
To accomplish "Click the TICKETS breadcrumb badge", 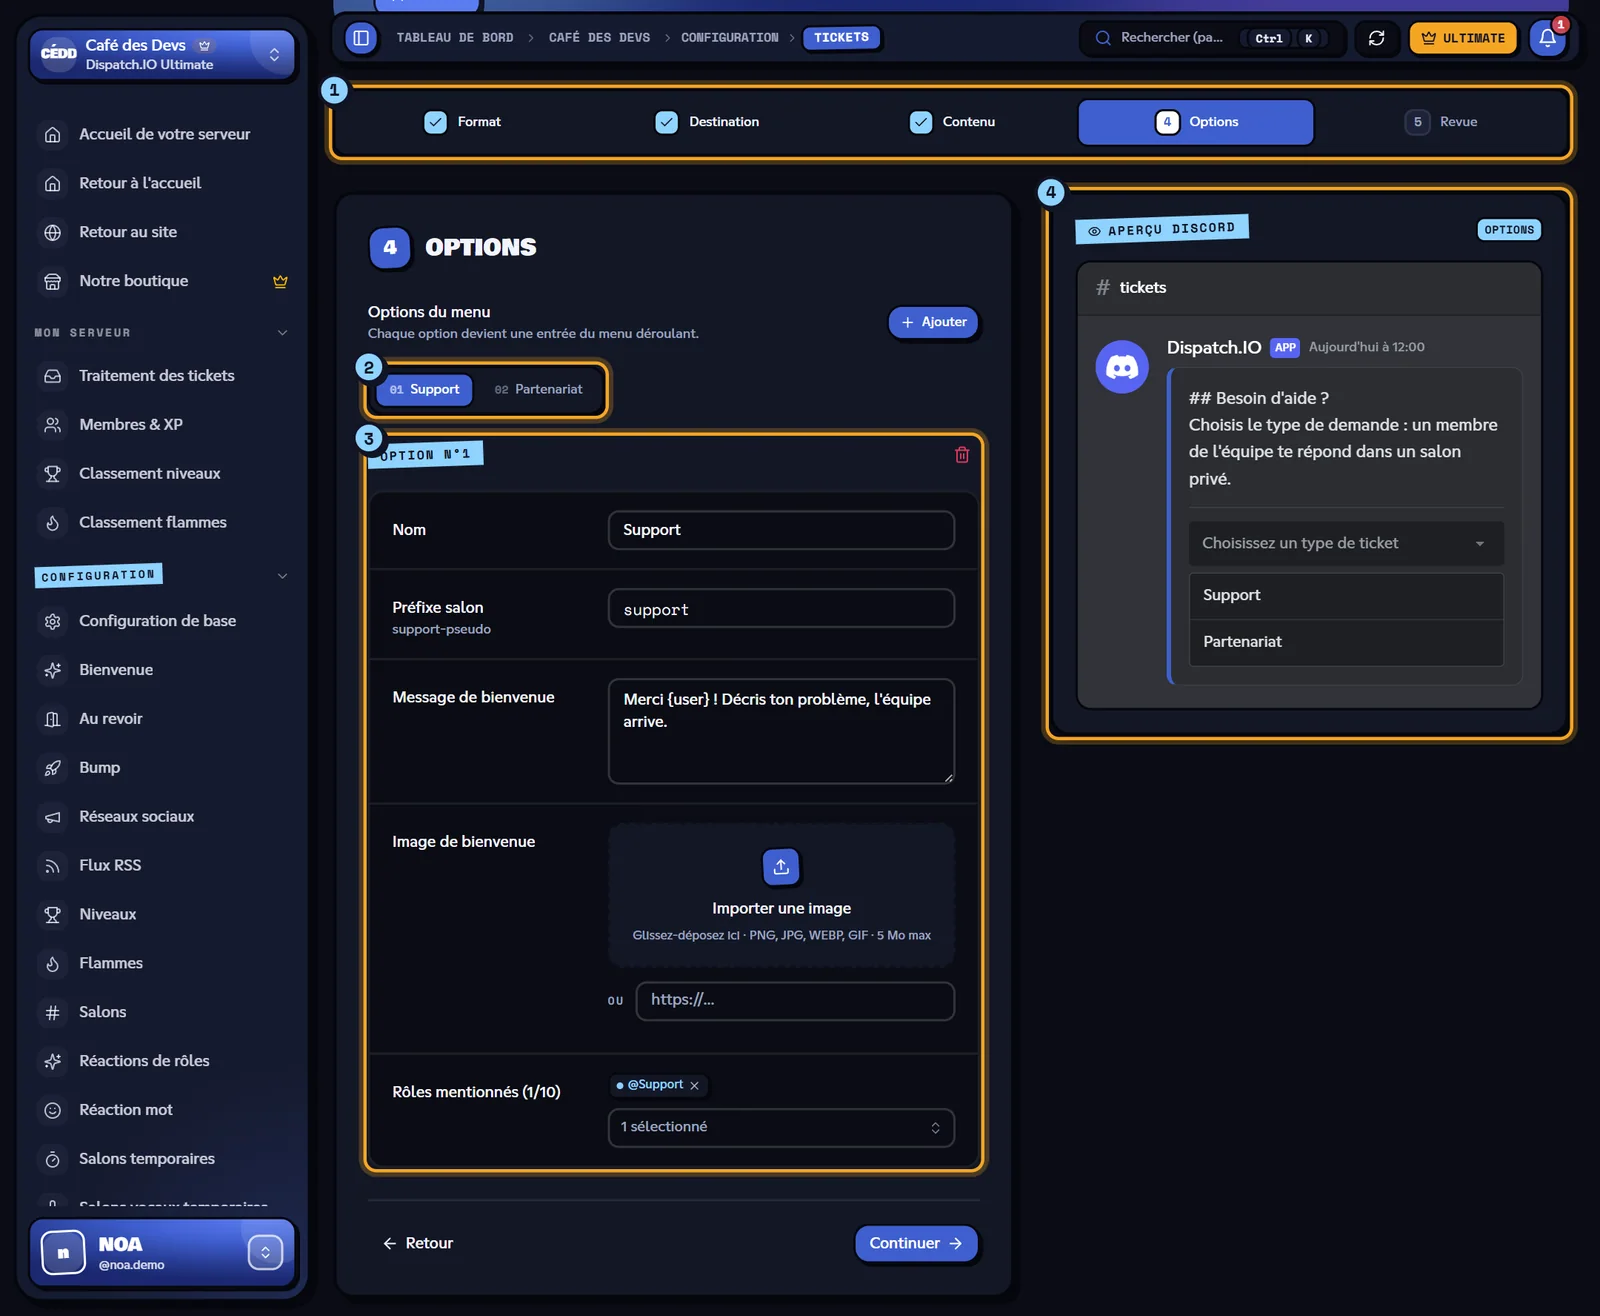I will point(841,38).
